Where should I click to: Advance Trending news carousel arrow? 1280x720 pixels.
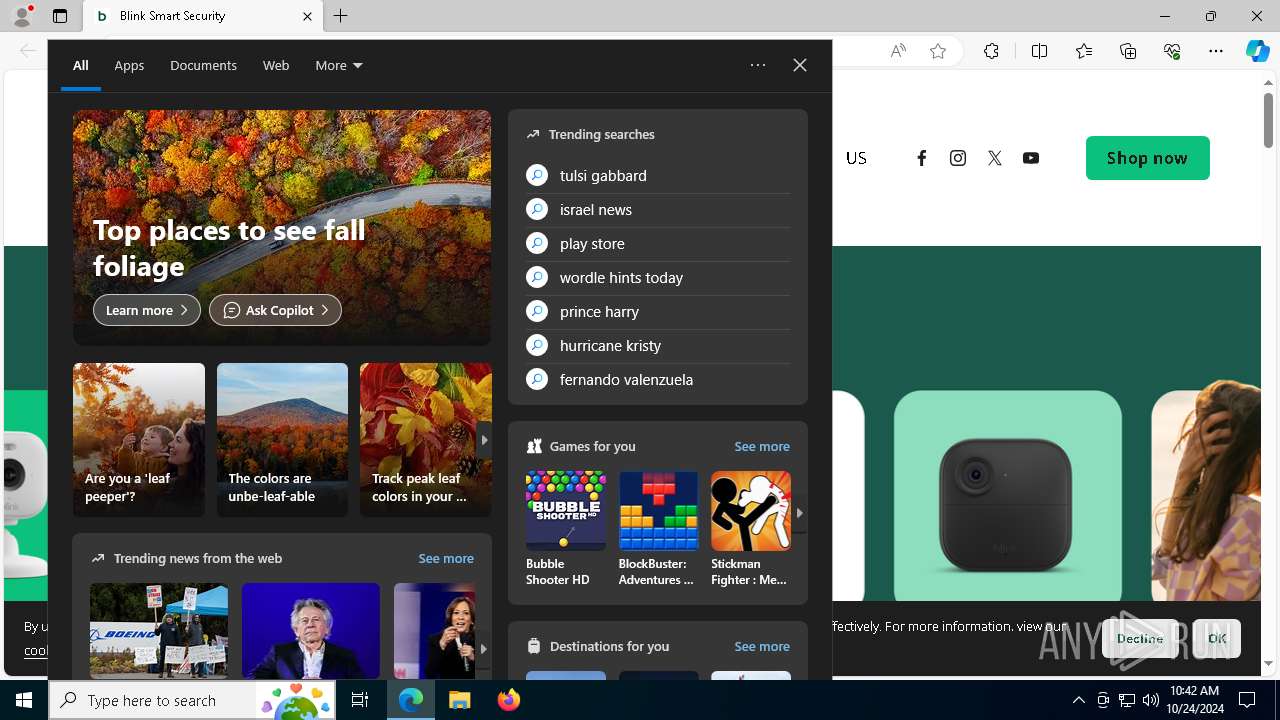pyautogui.click(x=483, y=648)
